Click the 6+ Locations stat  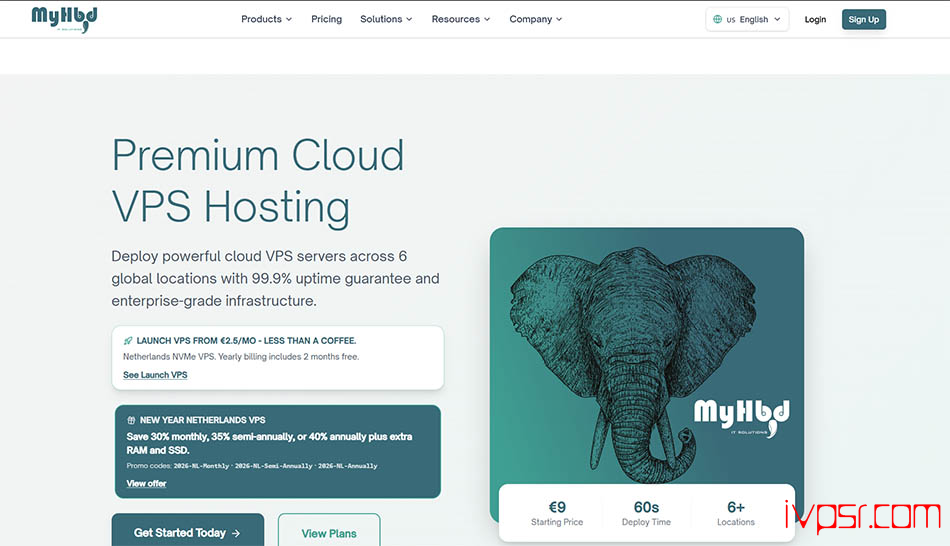coord(736,513)
